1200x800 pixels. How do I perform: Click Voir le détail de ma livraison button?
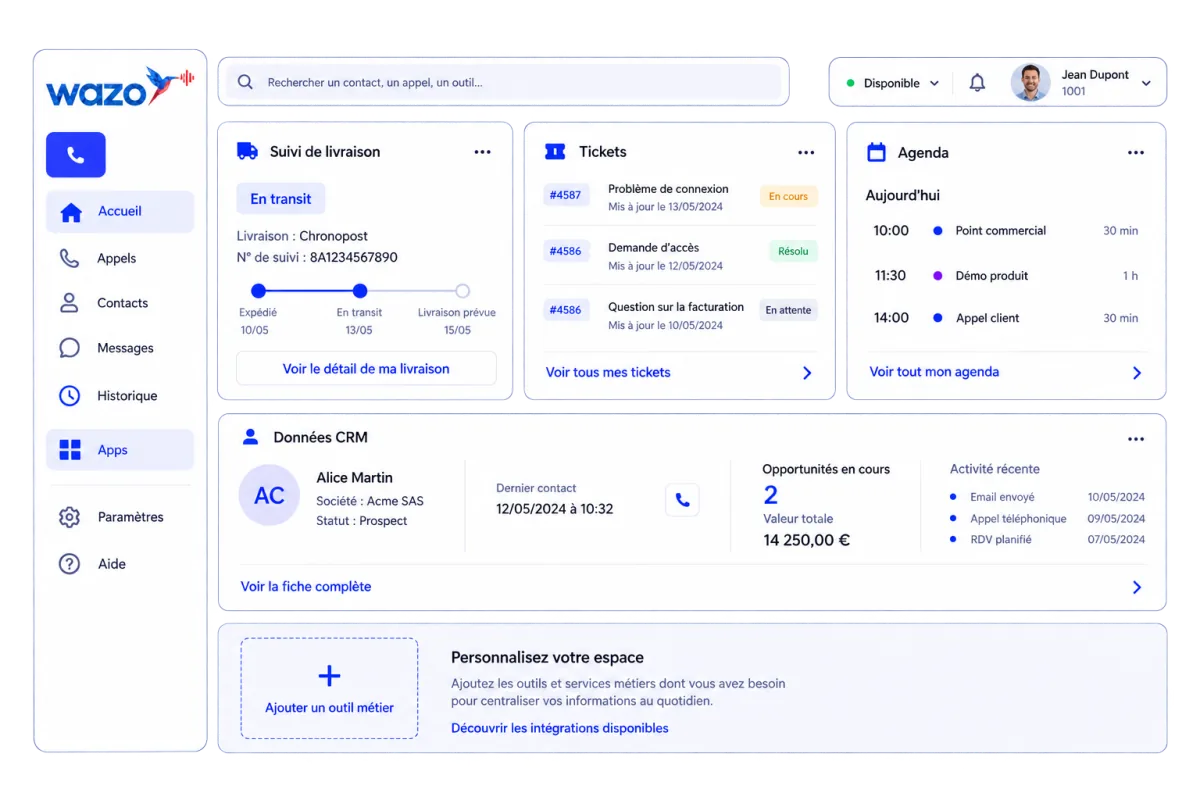point(366,369)
